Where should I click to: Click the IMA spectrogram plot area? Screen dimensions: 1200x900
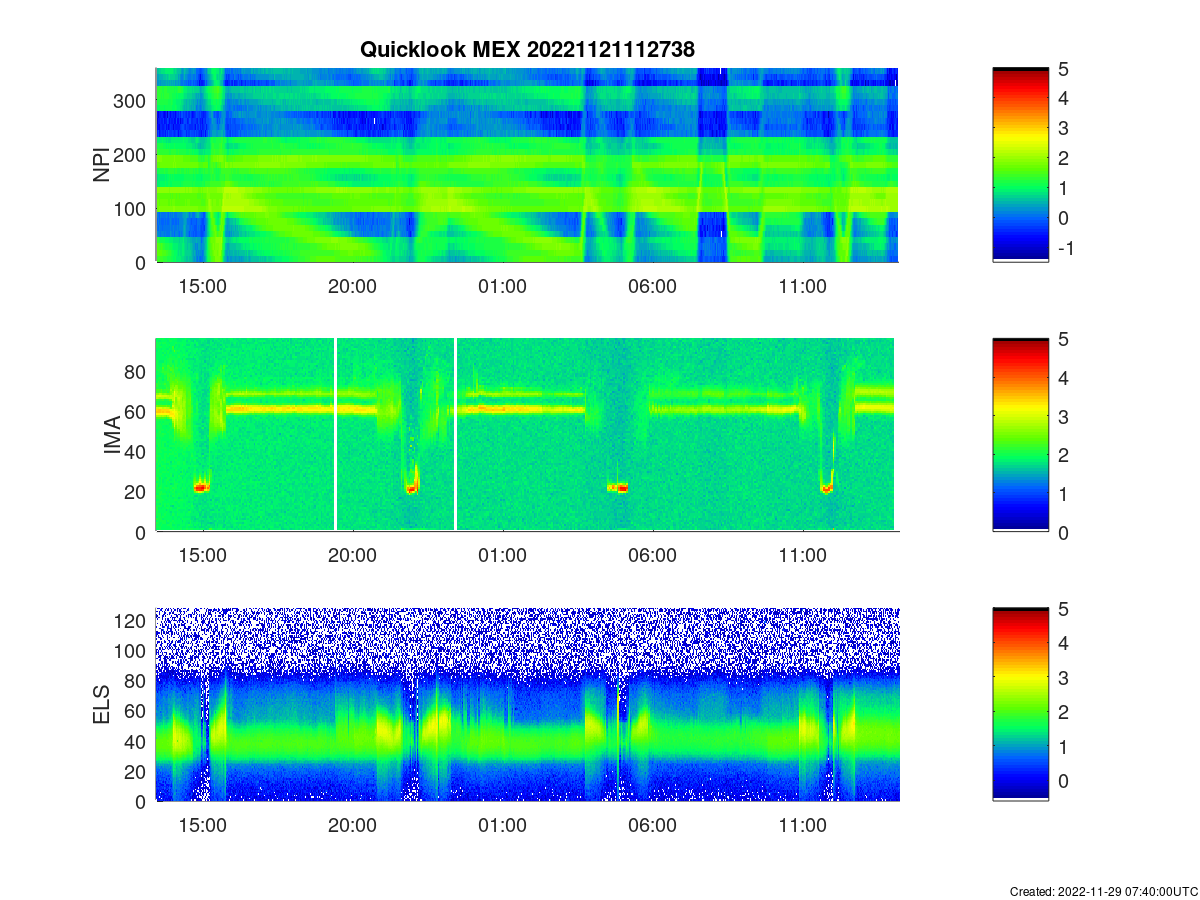[x=527, y=435]
